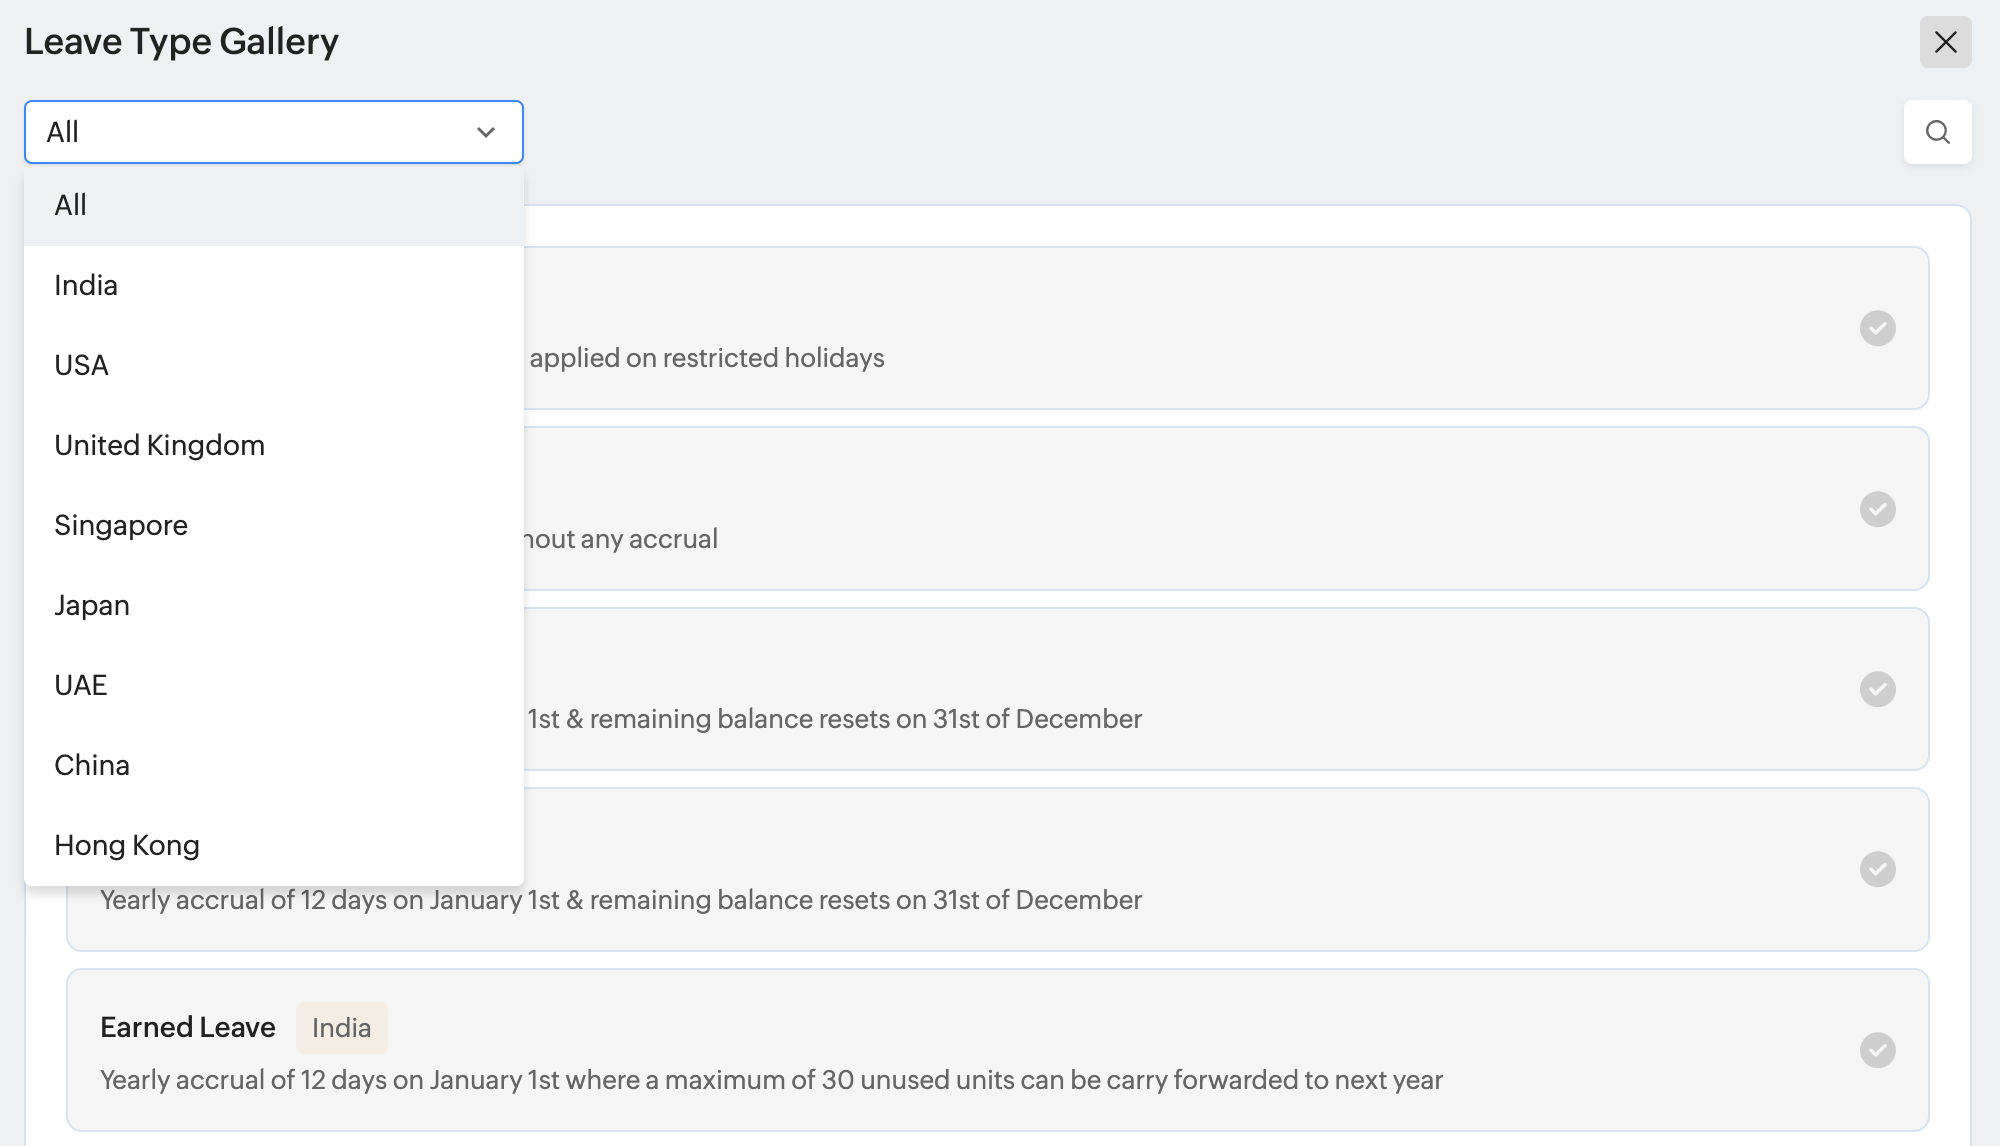The image size is (2000, 1146).
Task: Check the restricted holidays leave type
Action: pyautogui.click(x=1877, y=328)
